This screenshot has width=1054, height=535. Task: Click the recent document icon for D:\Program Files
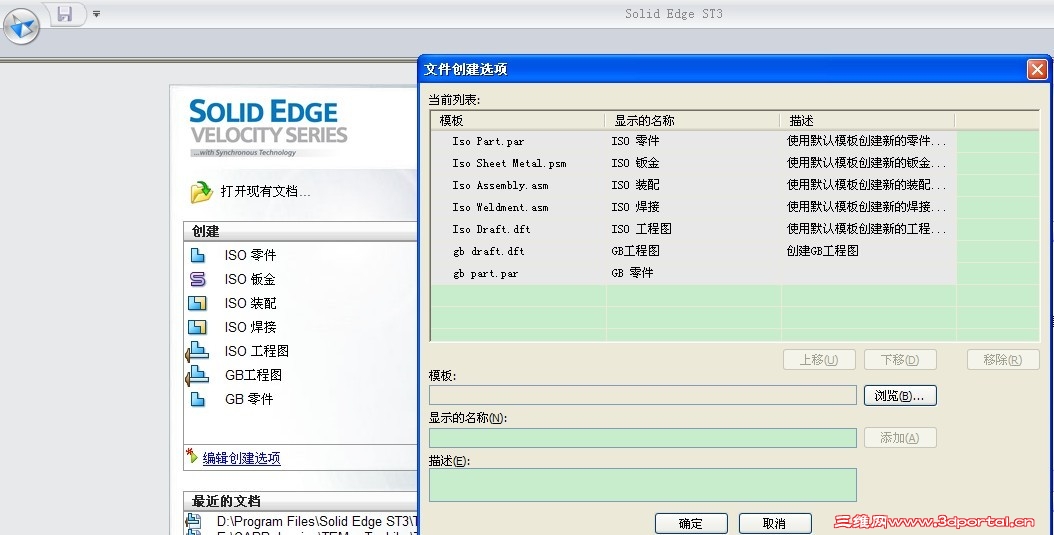coord(194,520)
